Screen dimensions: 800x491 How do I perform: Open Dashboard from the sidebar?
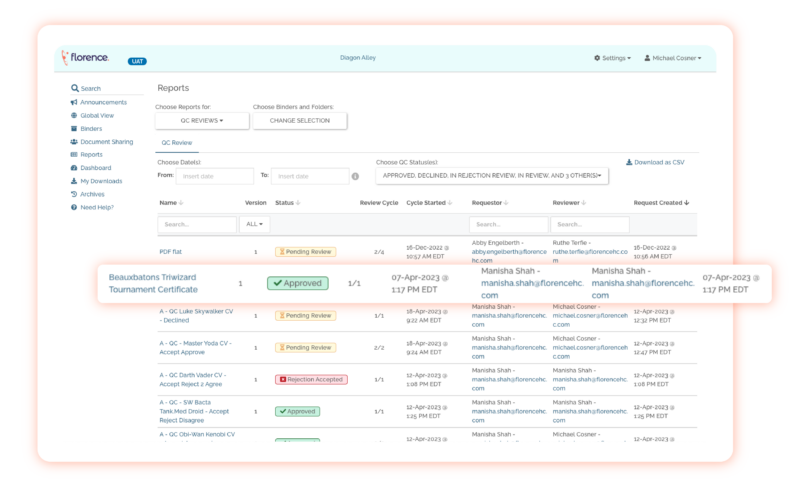[95, 168]
